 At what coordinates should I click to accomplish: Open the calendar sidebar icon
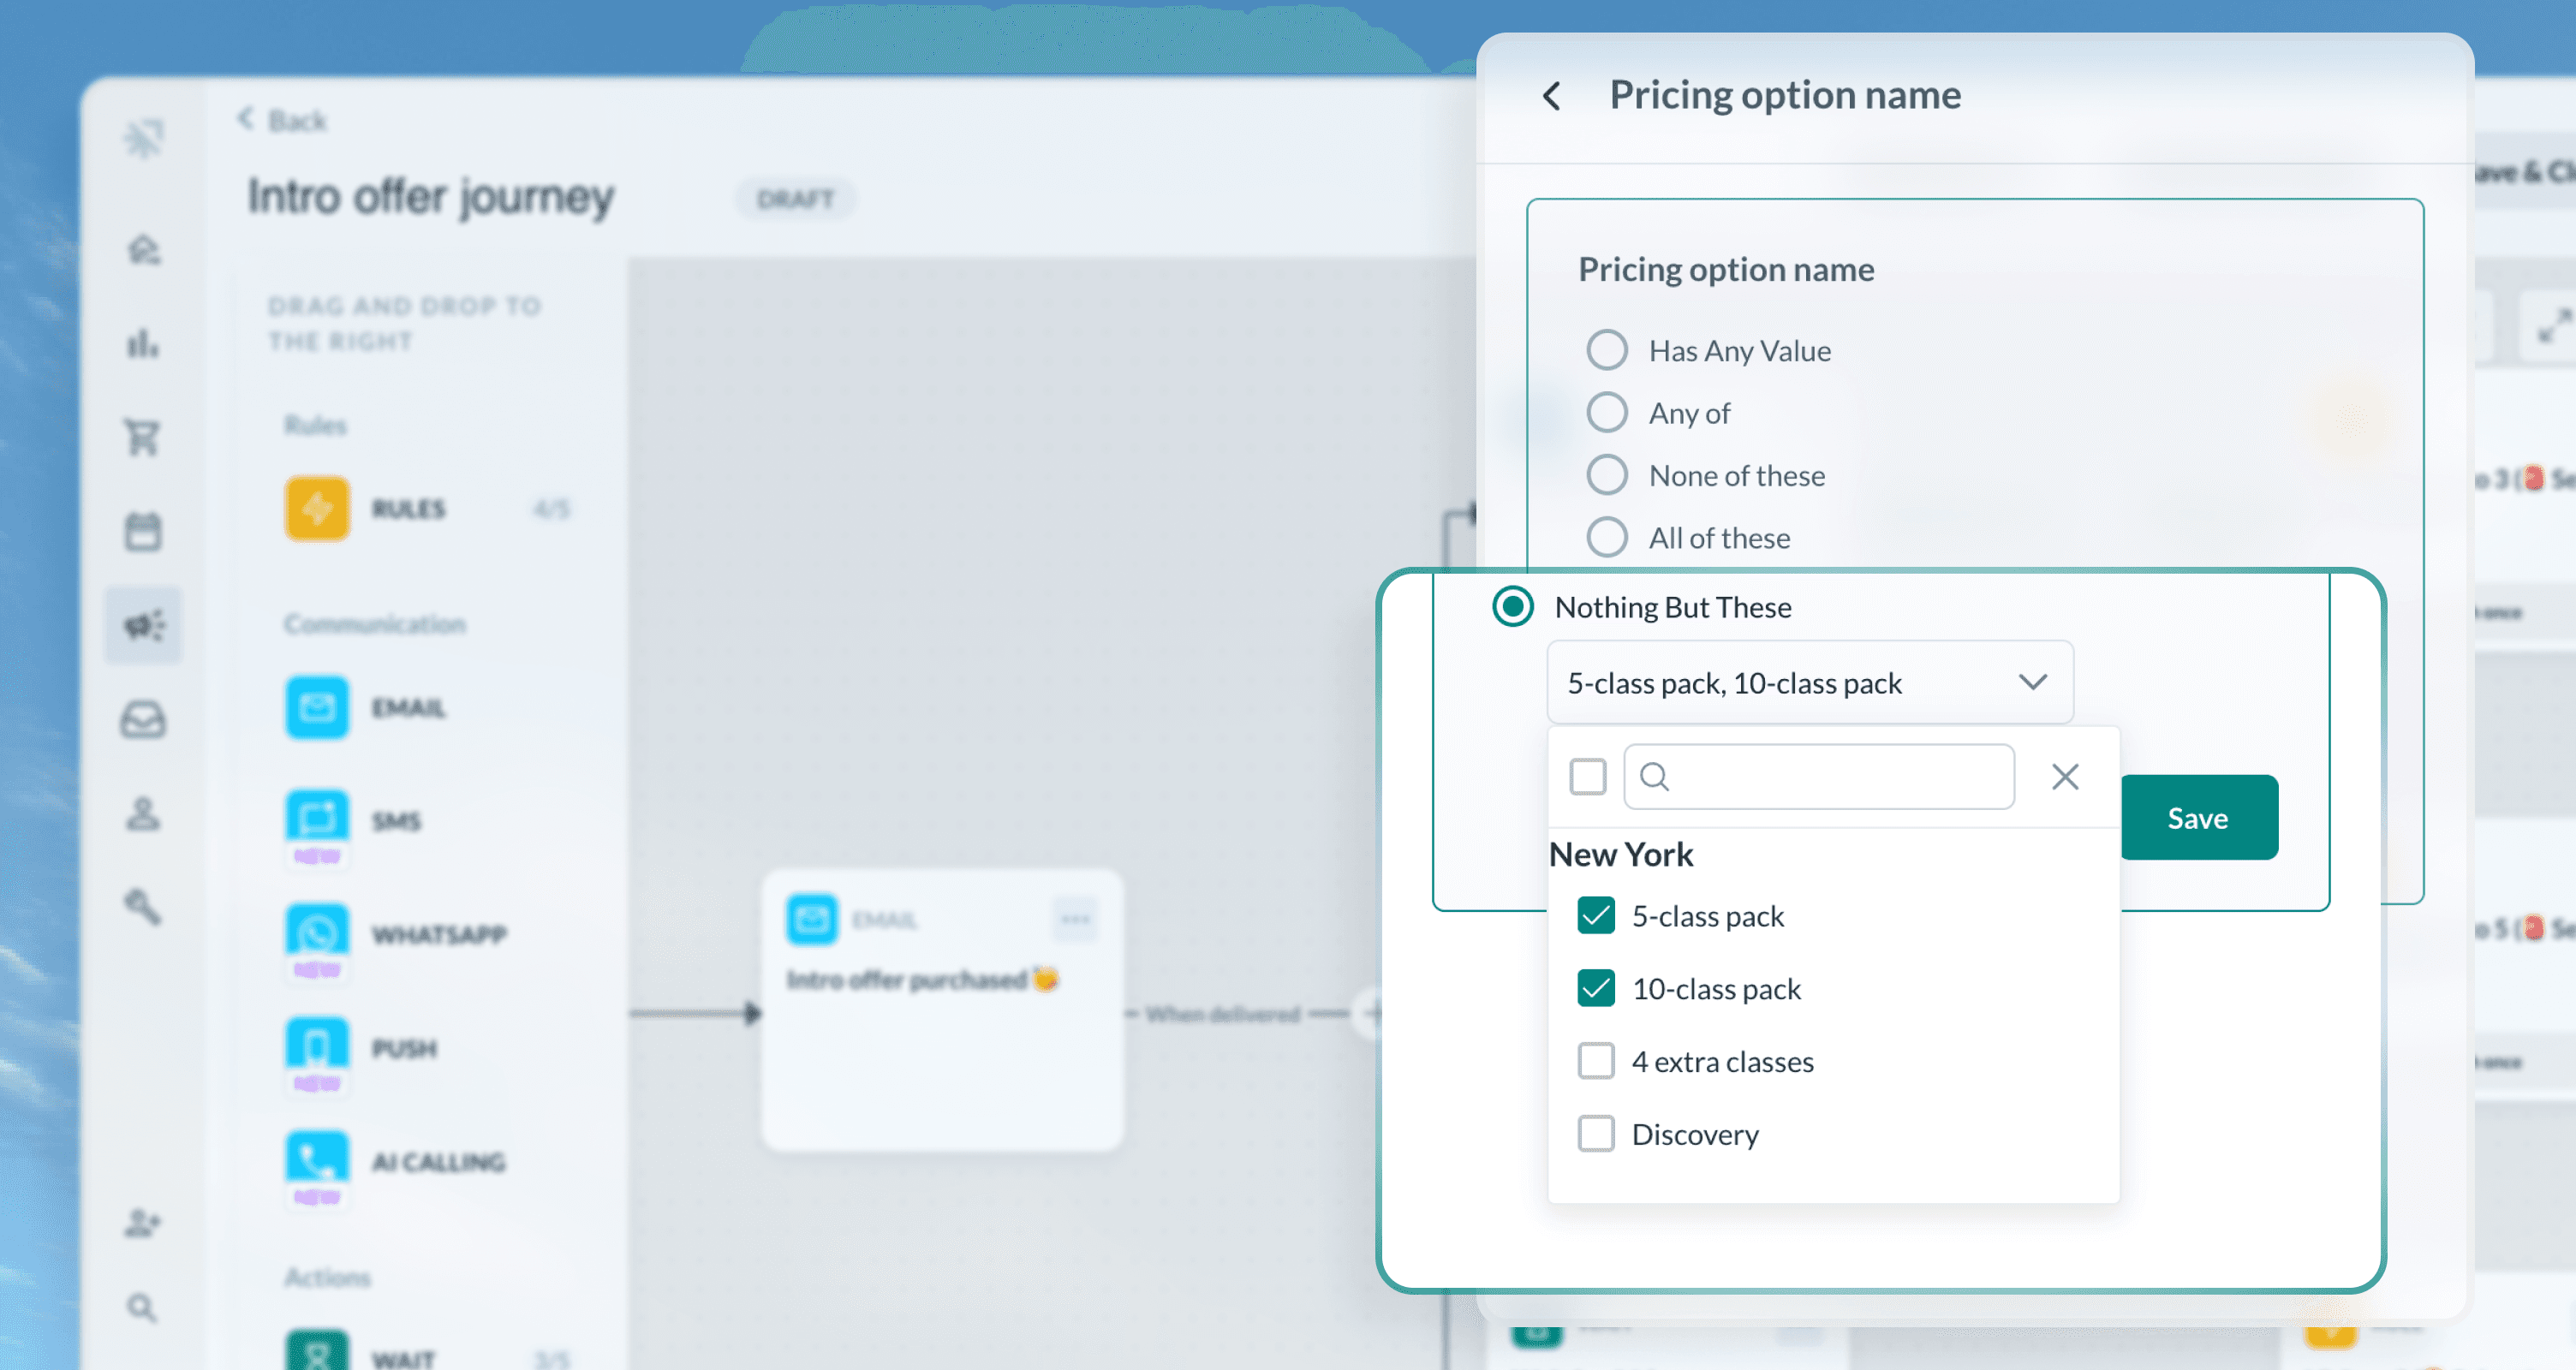[143, 531]
